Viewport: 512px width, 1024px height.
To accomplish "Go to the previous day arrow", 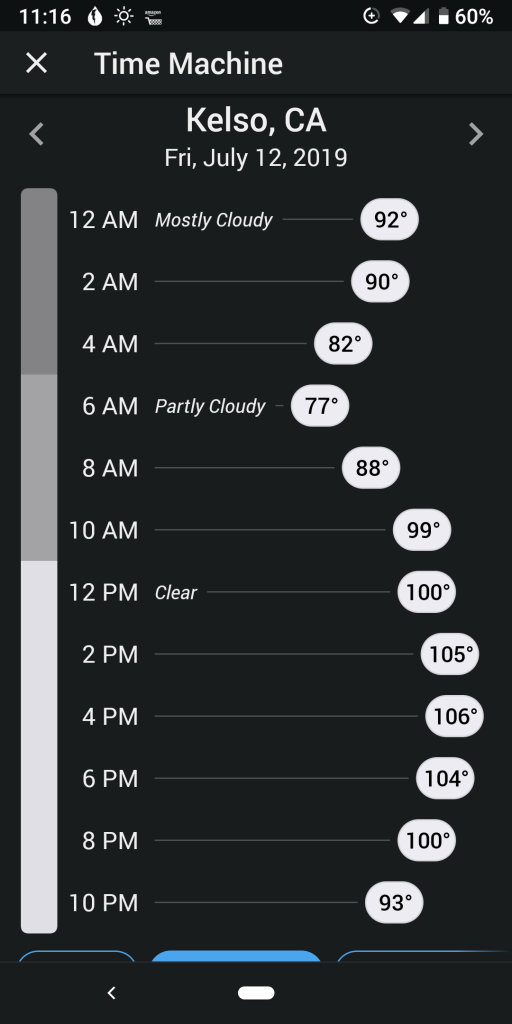I will (37, 135).
